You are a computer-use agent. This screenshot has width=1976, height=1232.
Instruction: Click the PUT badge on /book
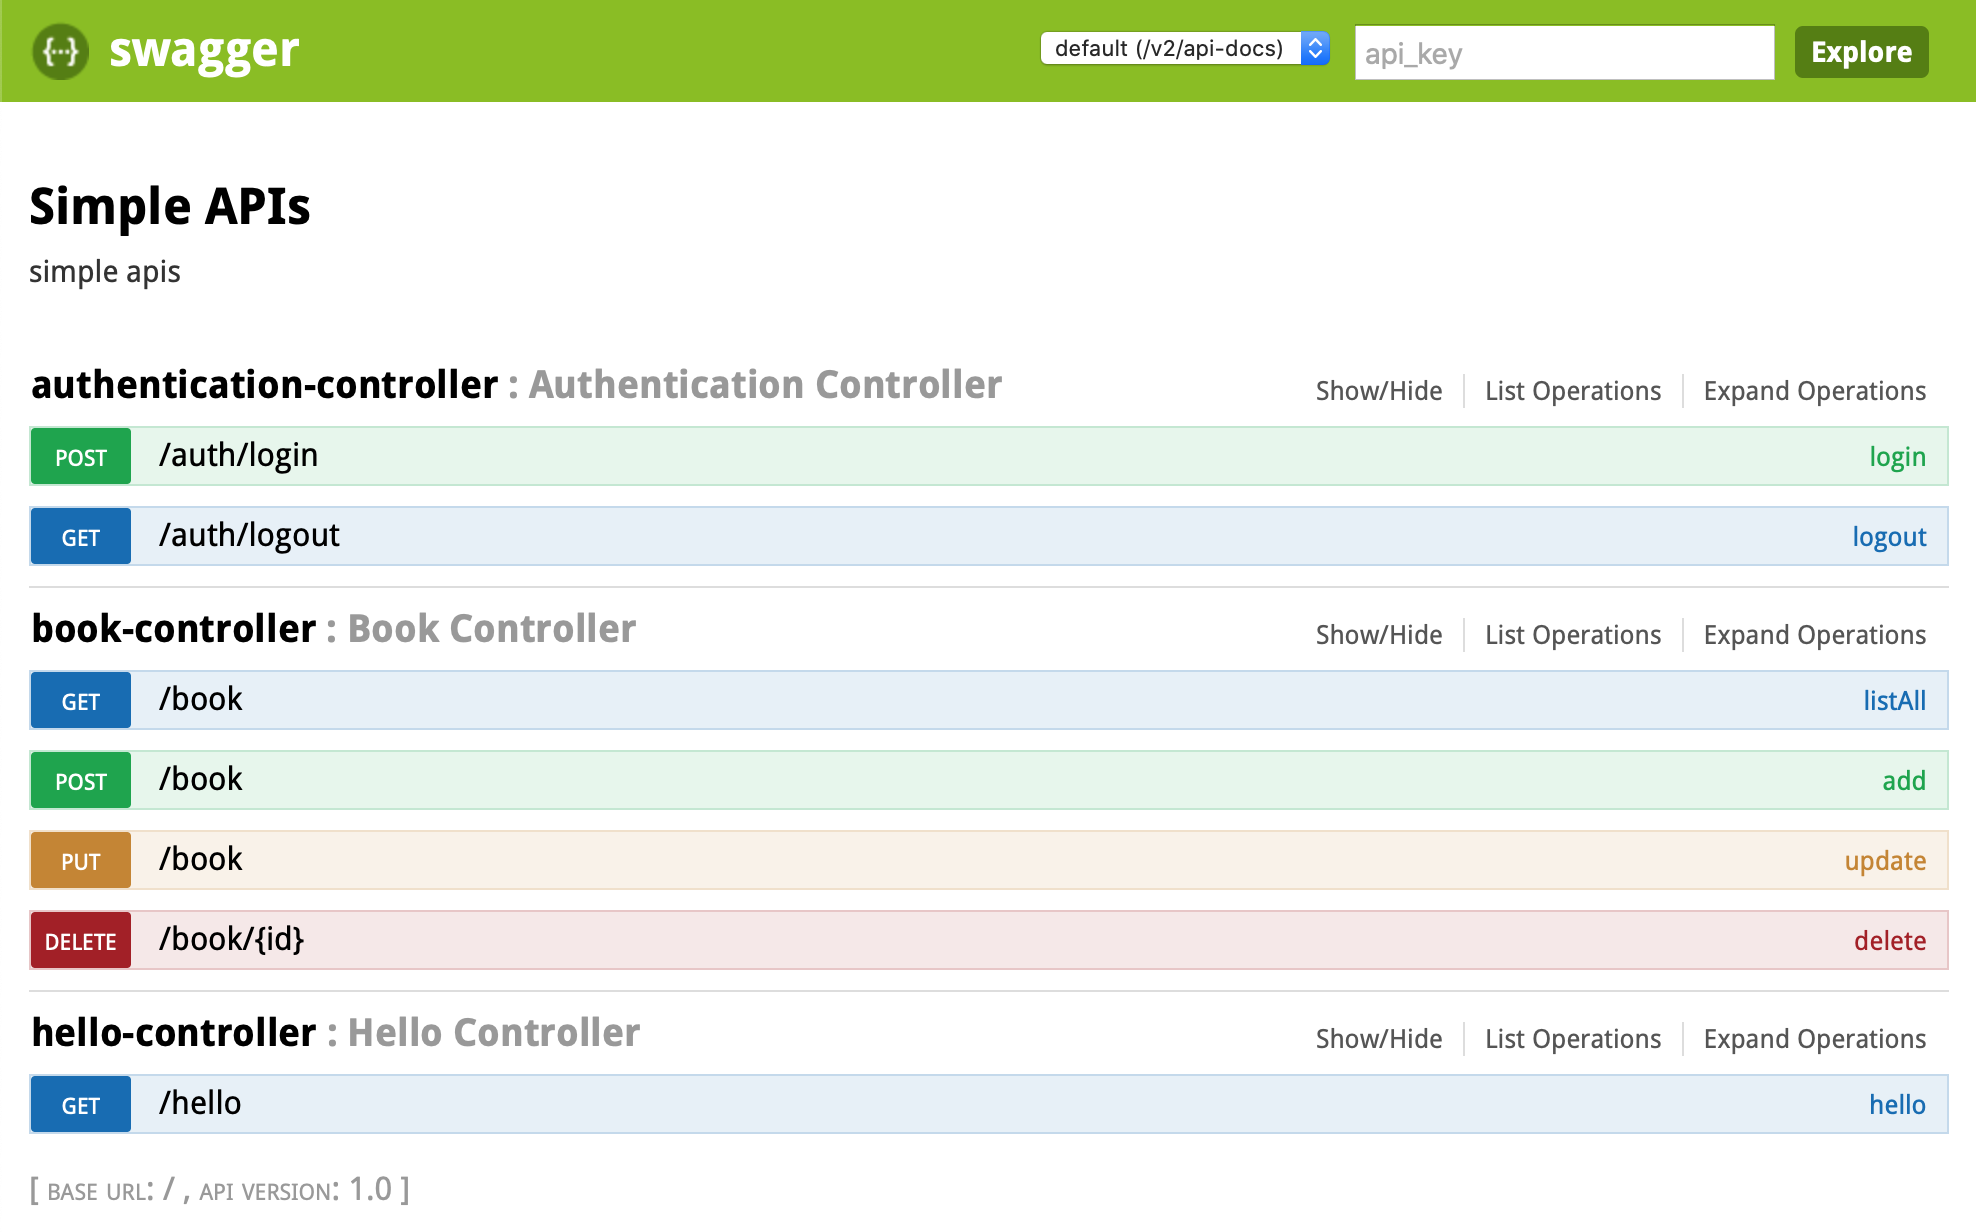[x=80, y=860]
